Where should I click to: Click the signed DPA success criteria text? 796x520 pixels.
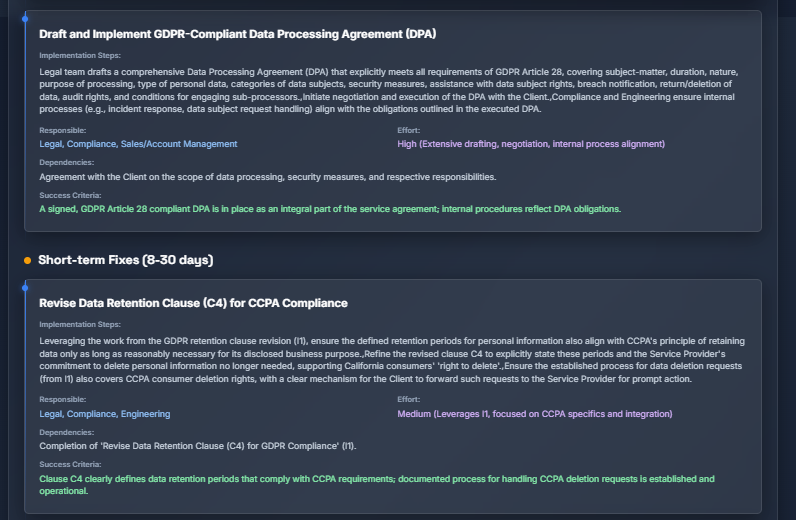pyautogui.click(x=330, y=209)
